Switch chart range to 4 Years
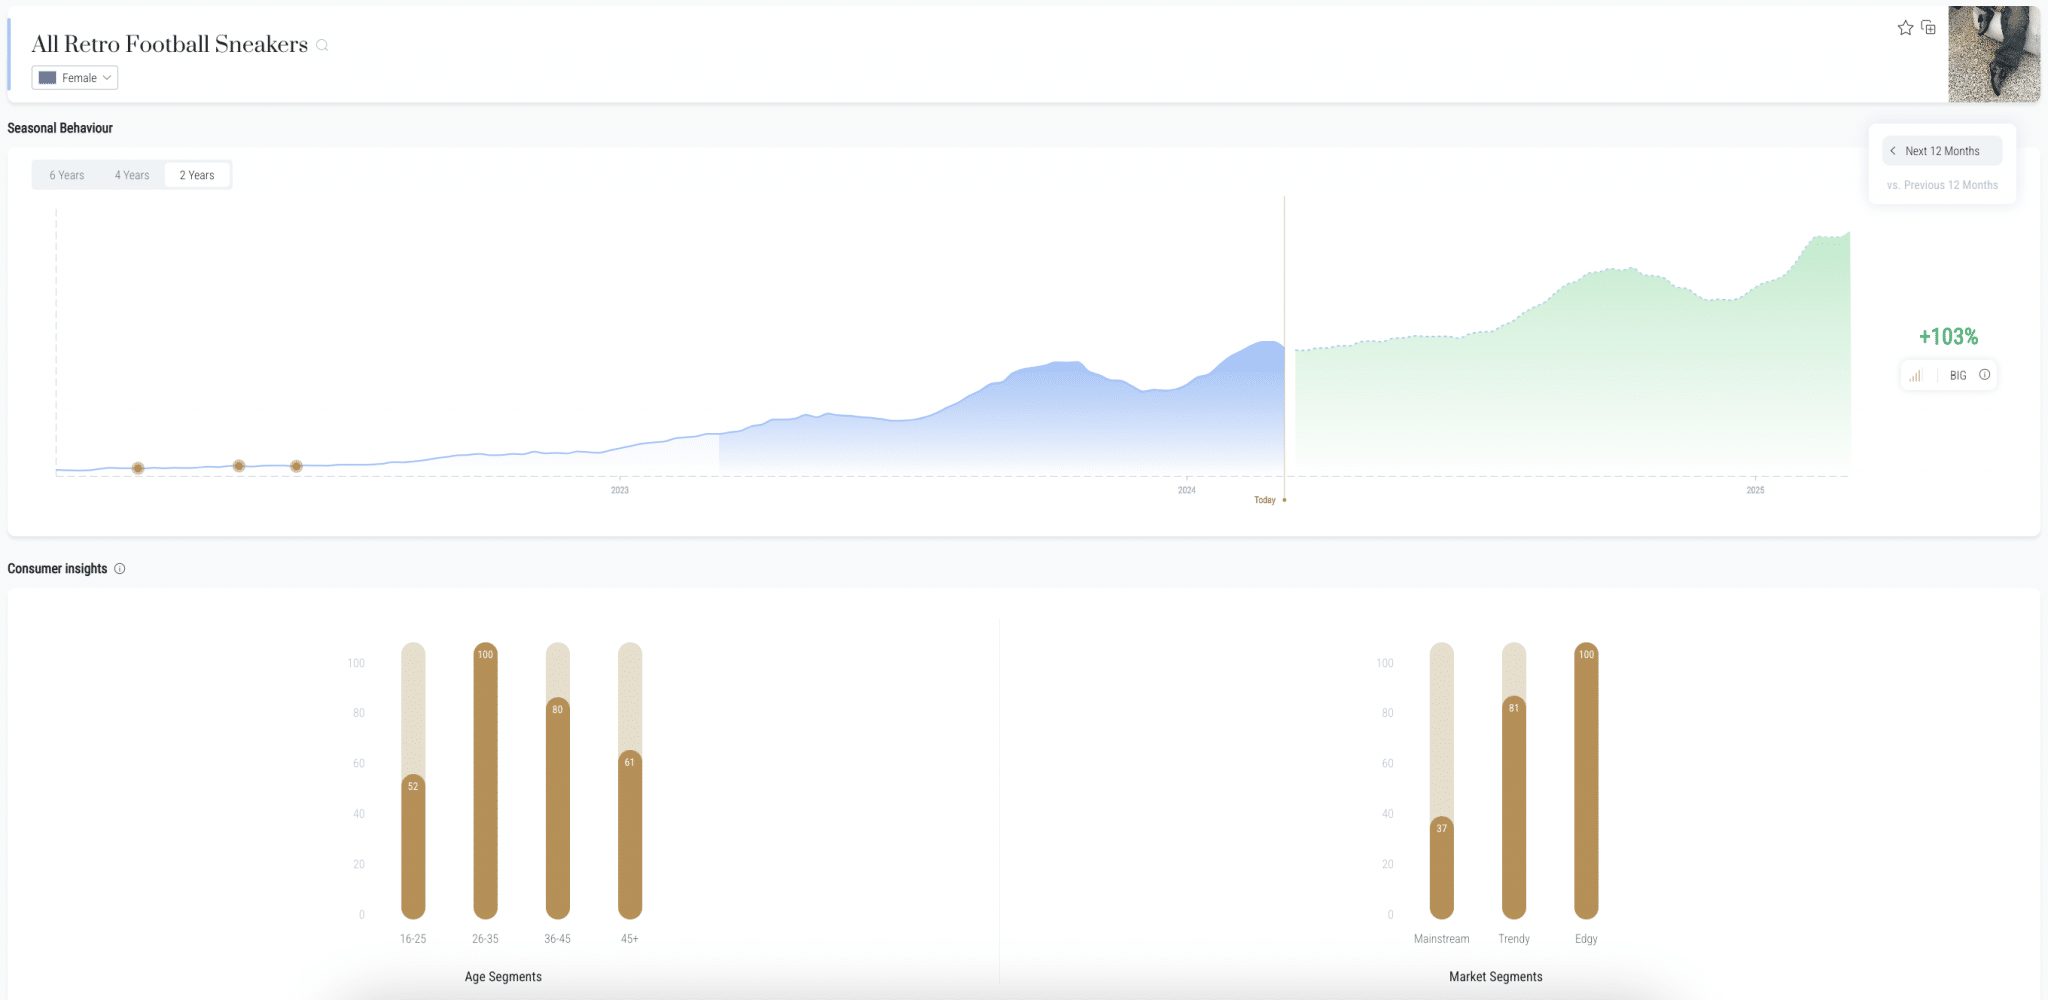Image resolution: width=2048 pixels, height=1000 pixels. (132, 175)
